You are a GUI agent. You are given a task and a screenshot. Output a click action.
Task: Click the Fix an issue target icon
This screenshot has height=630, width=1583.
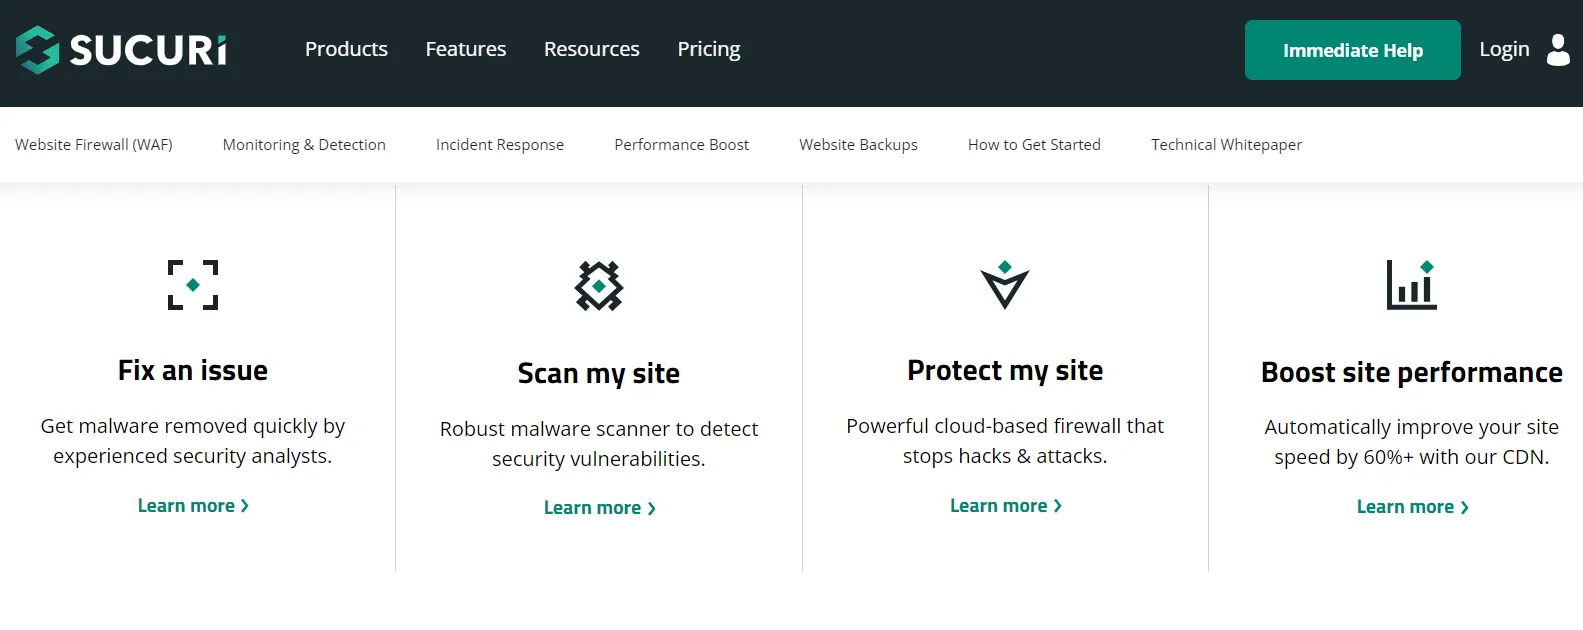coord(193,285)
